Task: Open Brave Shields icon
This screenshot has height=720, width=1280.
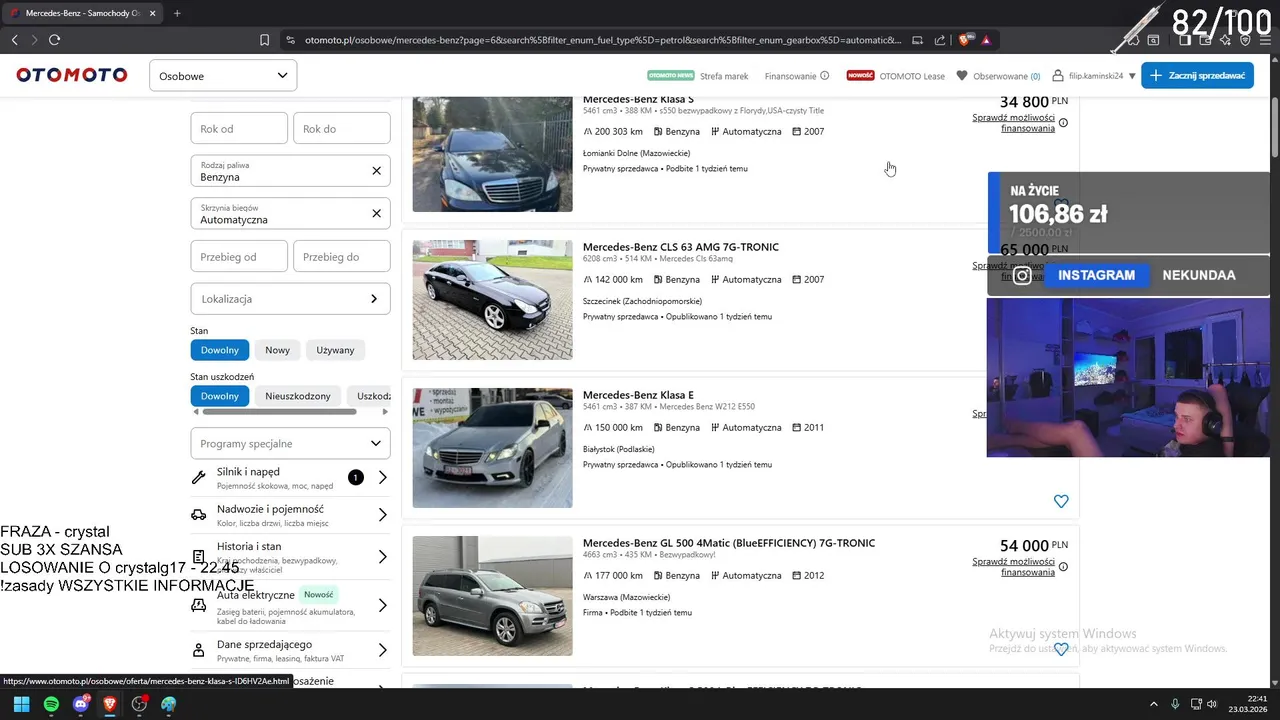Action: coord(964,40)
